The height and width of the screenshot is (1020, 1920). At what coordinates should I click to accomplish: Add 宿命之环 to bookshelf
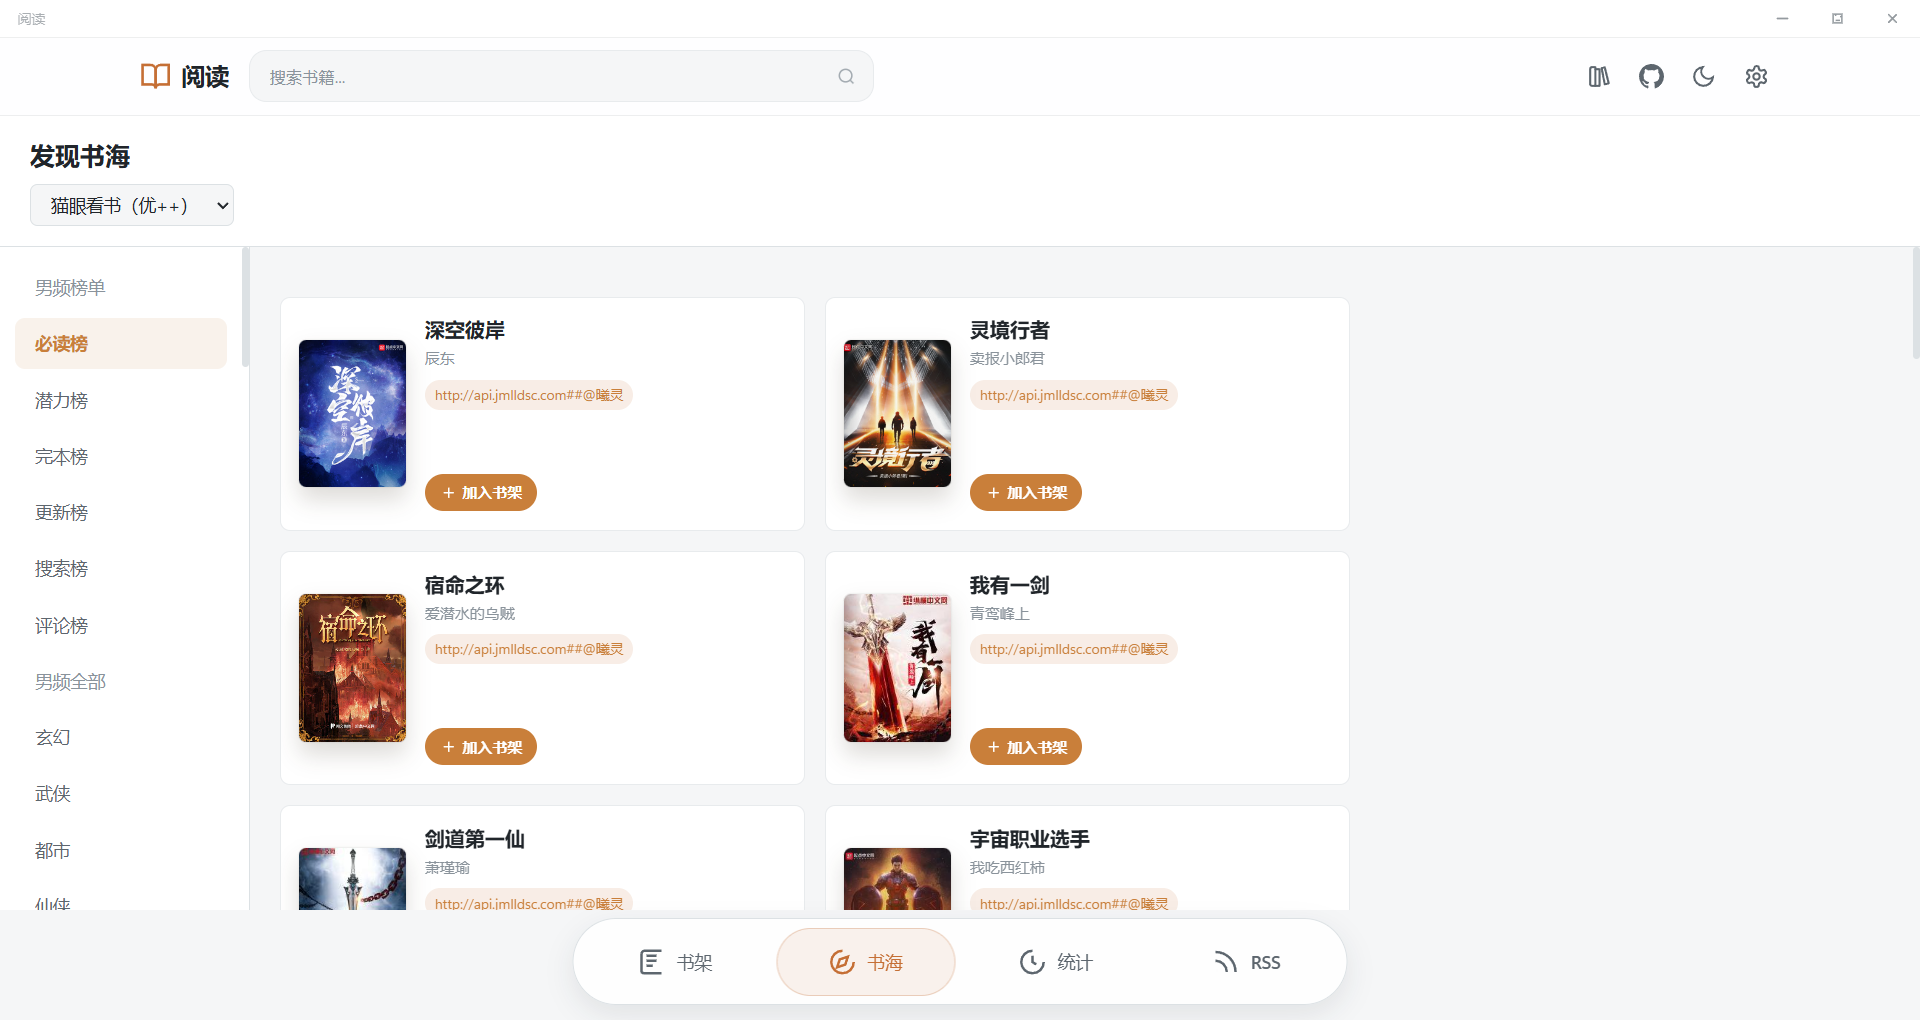[481, 747]
